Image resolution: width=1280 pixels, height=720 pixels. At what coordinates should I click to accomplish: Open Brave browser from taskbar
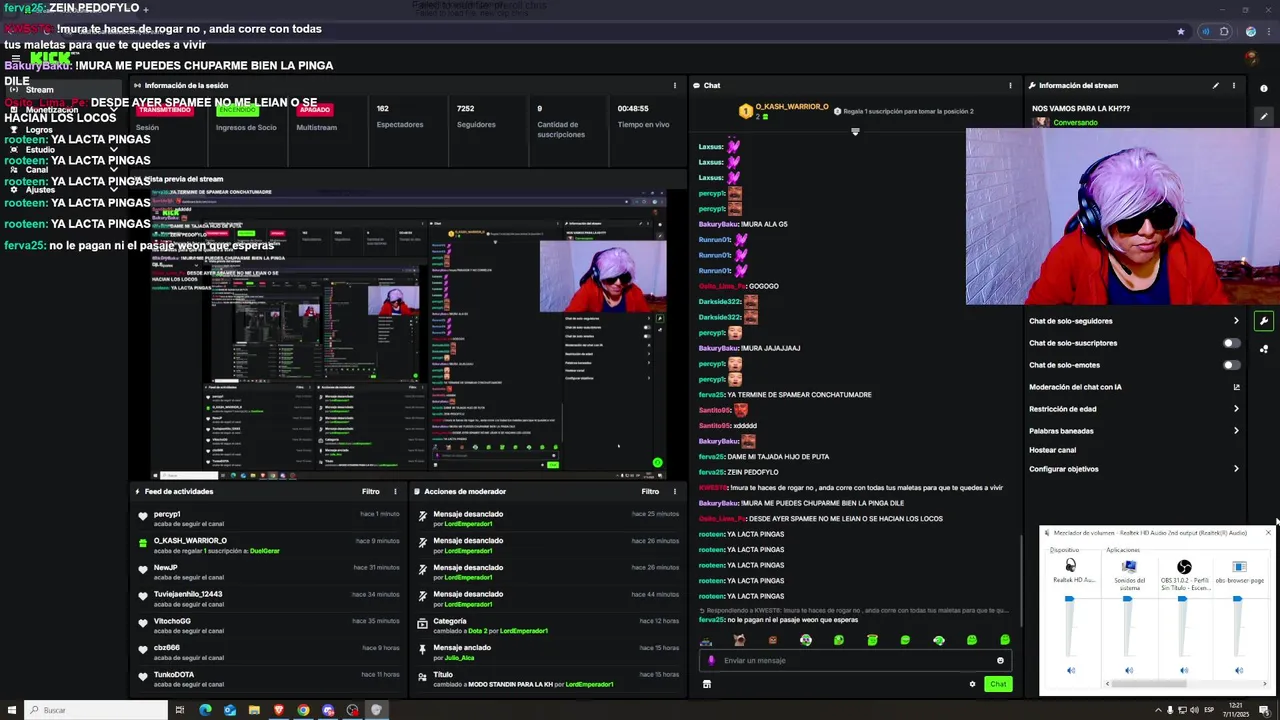[x=279, y=710]
